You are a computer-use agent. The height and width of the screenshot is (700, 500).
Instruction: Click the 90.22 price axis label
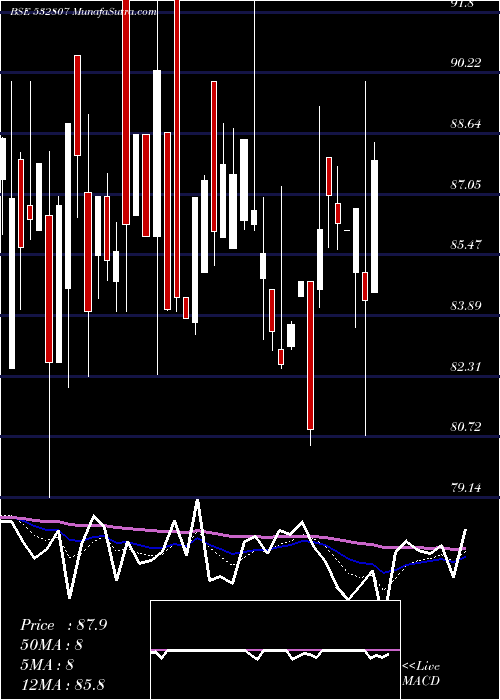click(466, 63)
